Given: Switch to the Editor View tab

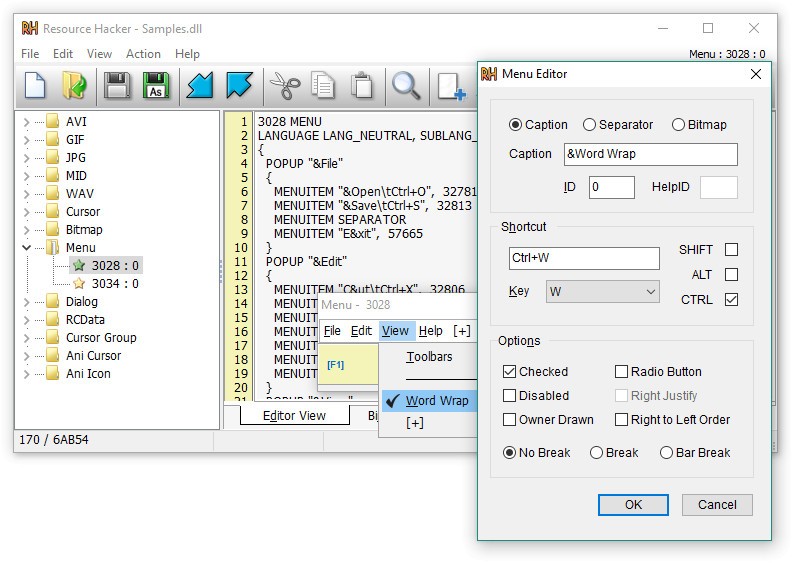Looking at the screenshot, I should 294,415.
